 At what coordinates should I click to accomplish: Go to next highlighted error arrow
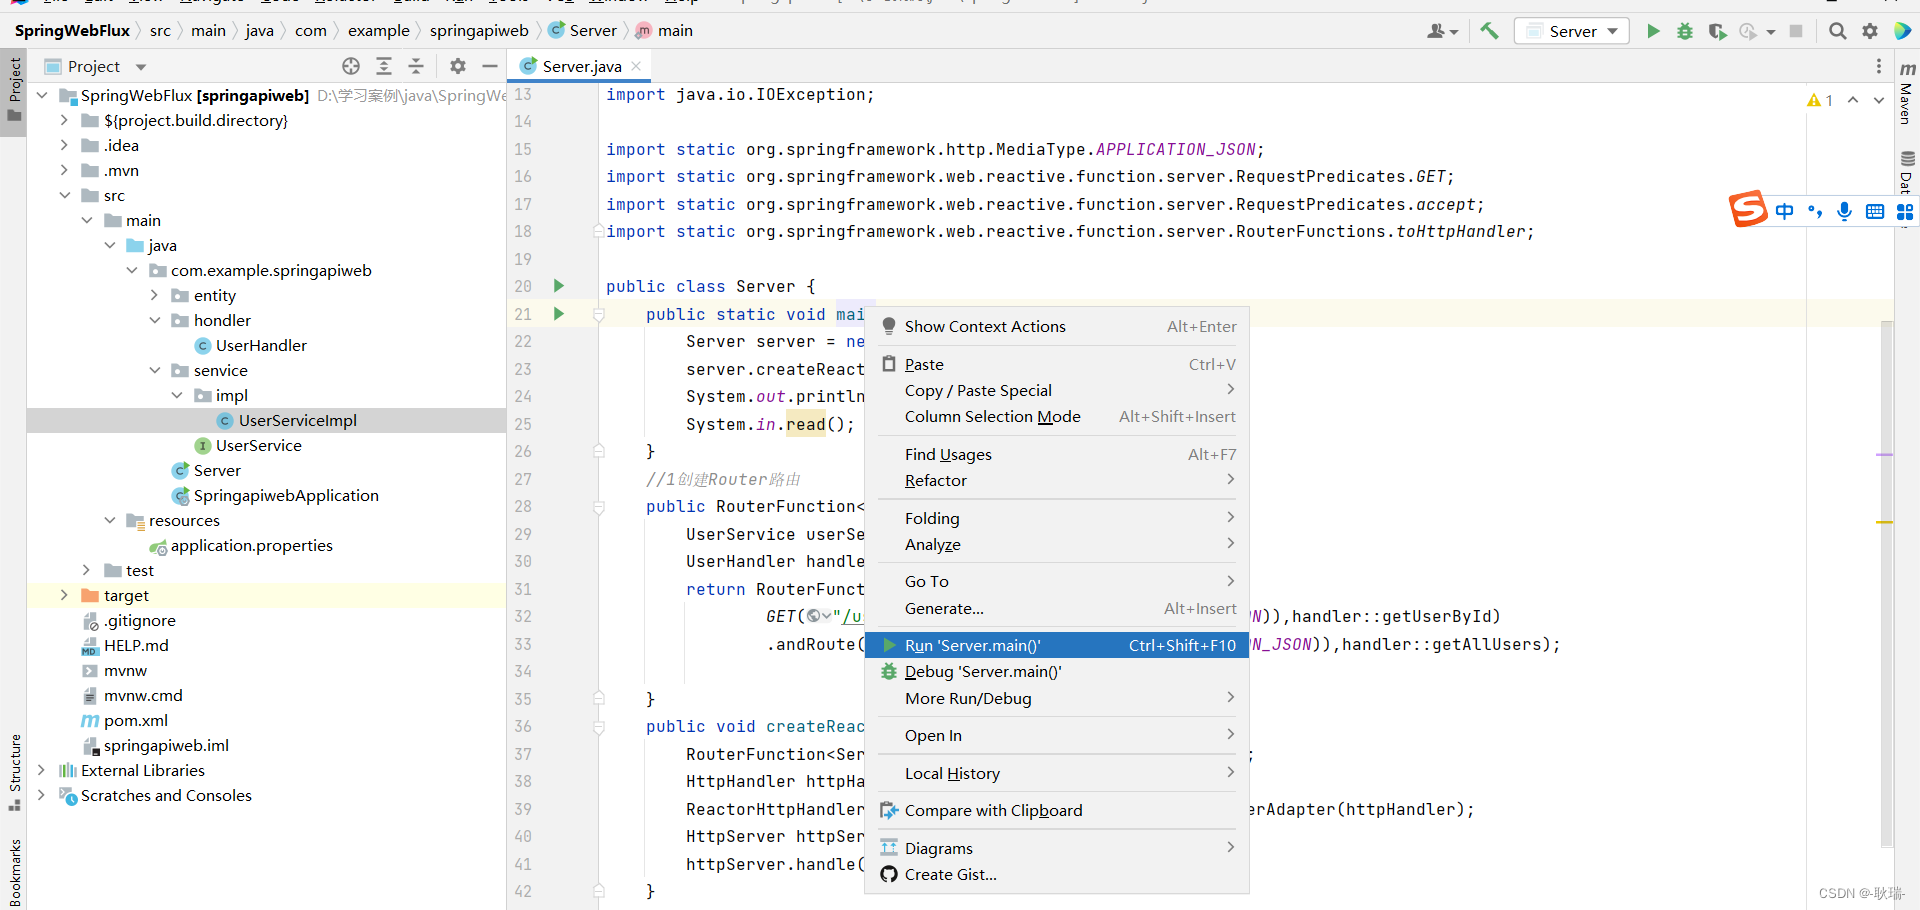click(x=1879, y=100)
